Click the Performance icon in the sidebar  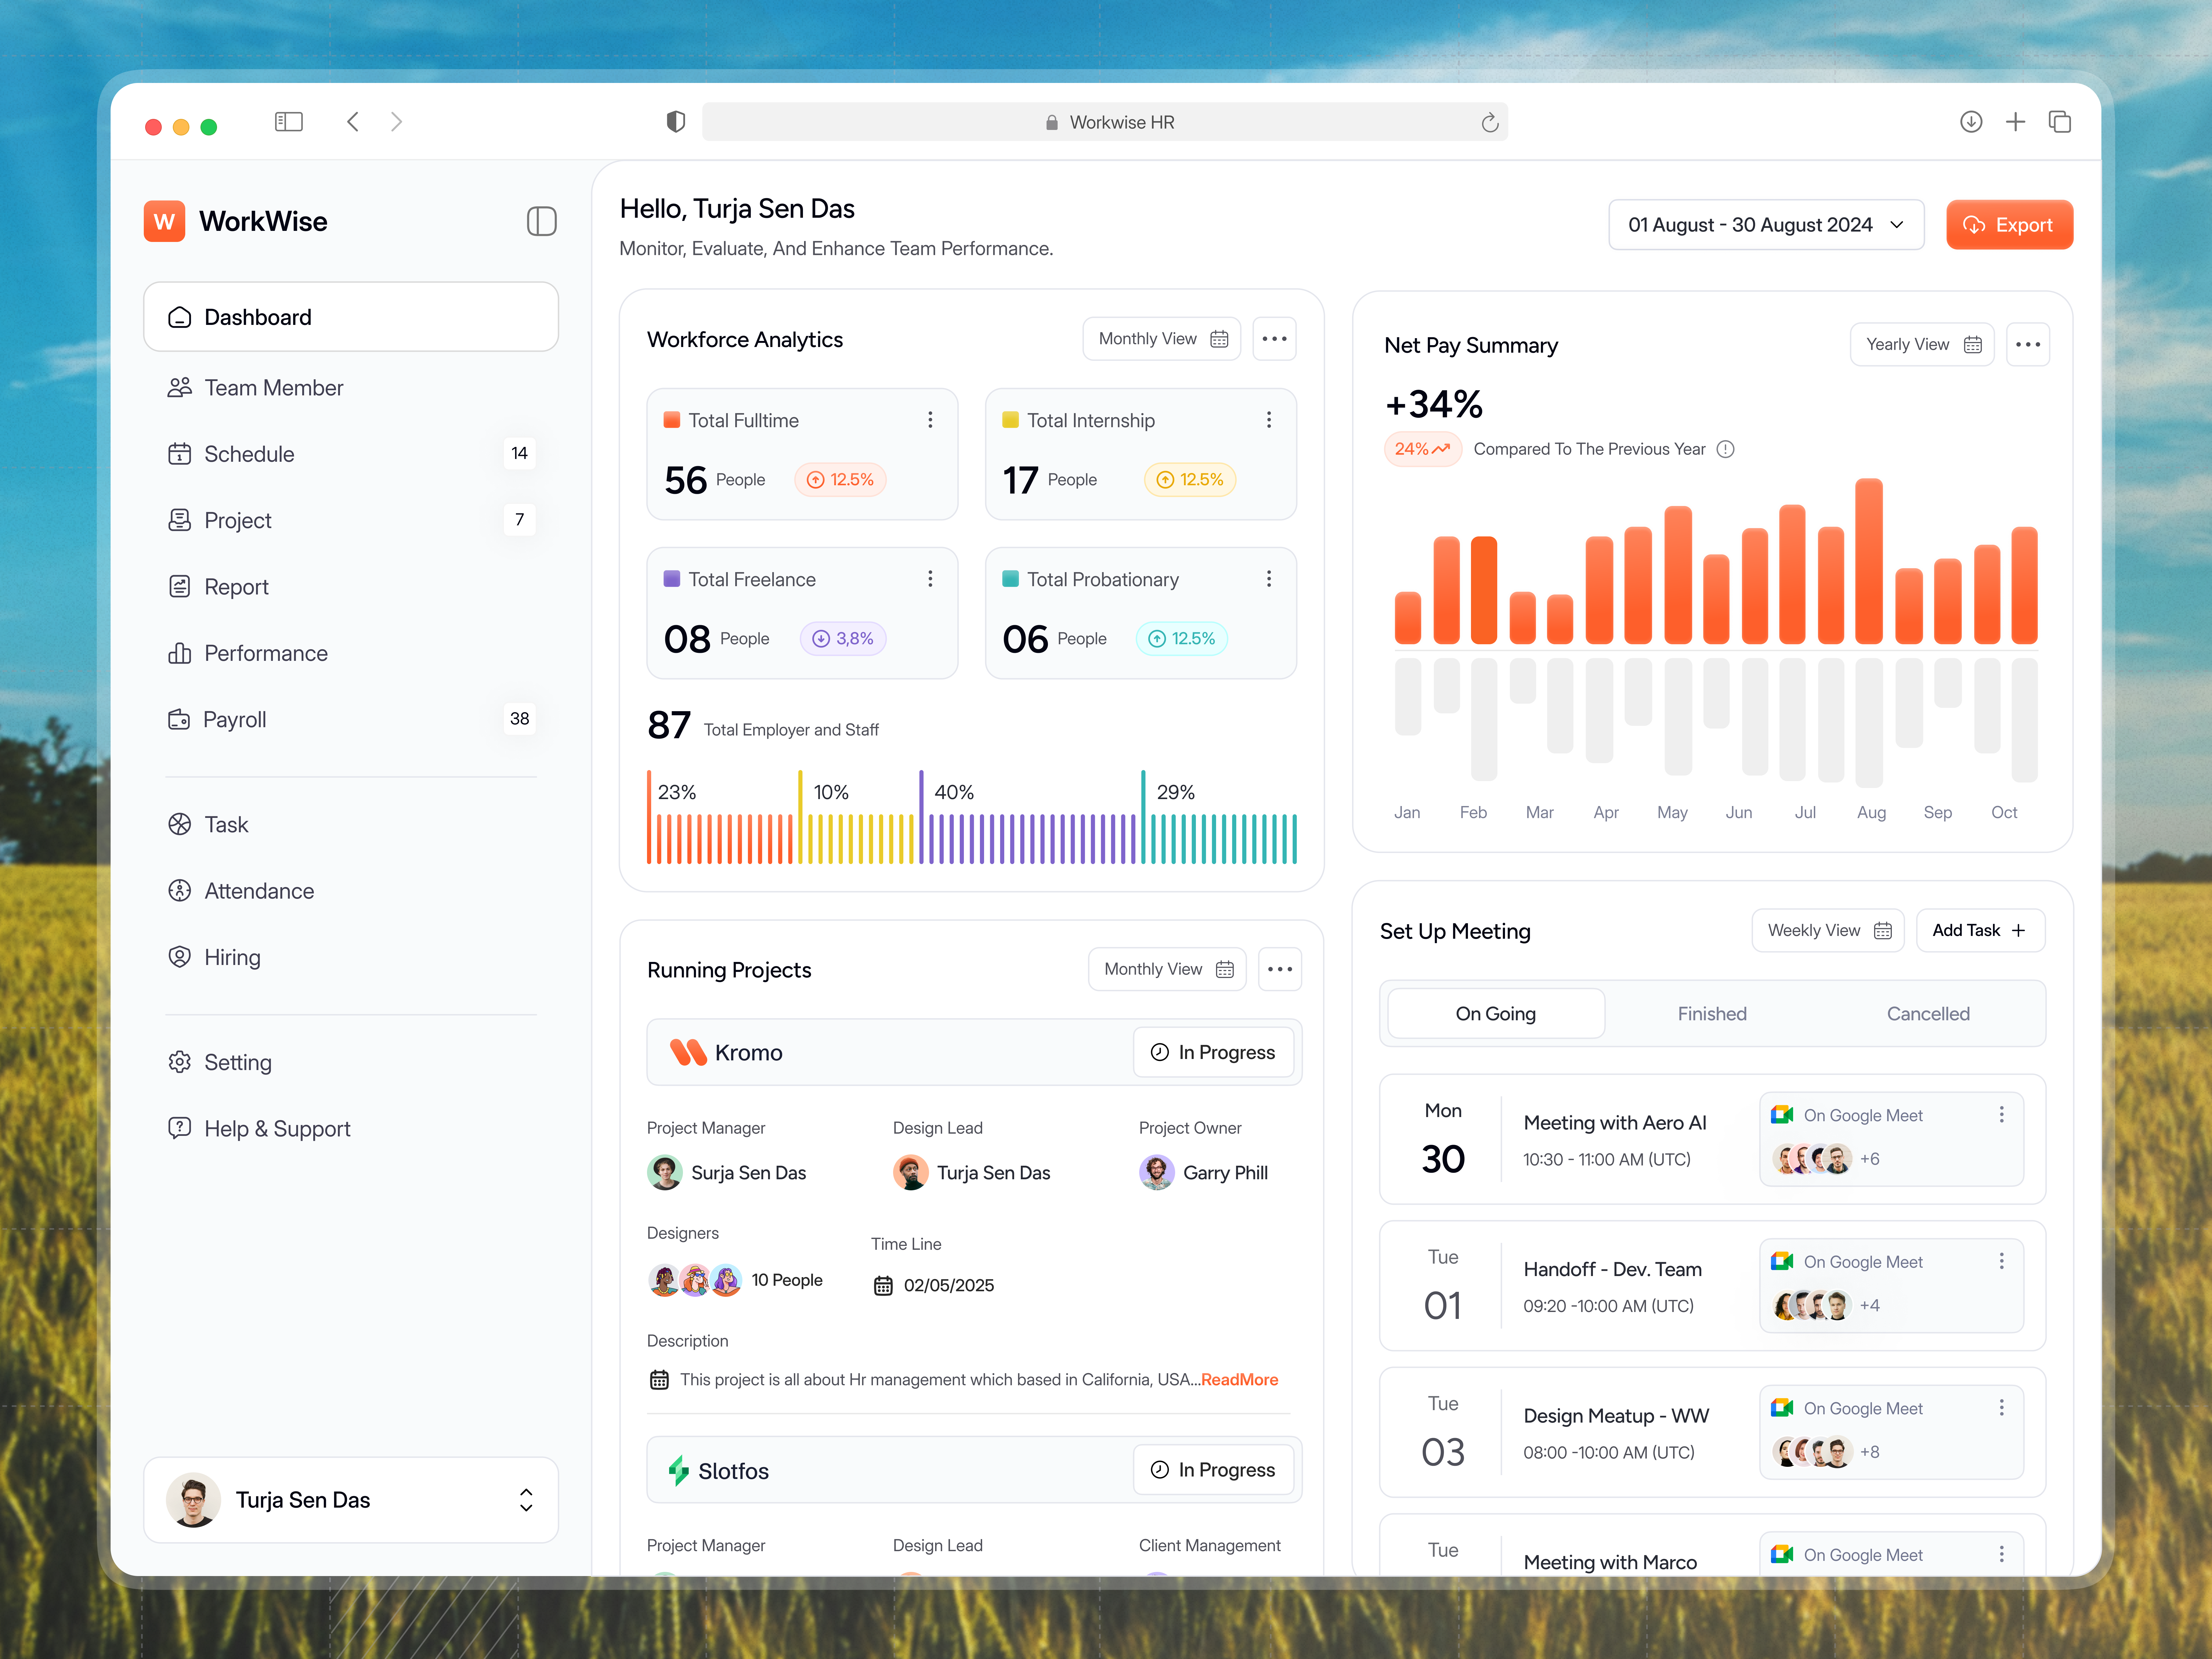click(x=180, y=653)
